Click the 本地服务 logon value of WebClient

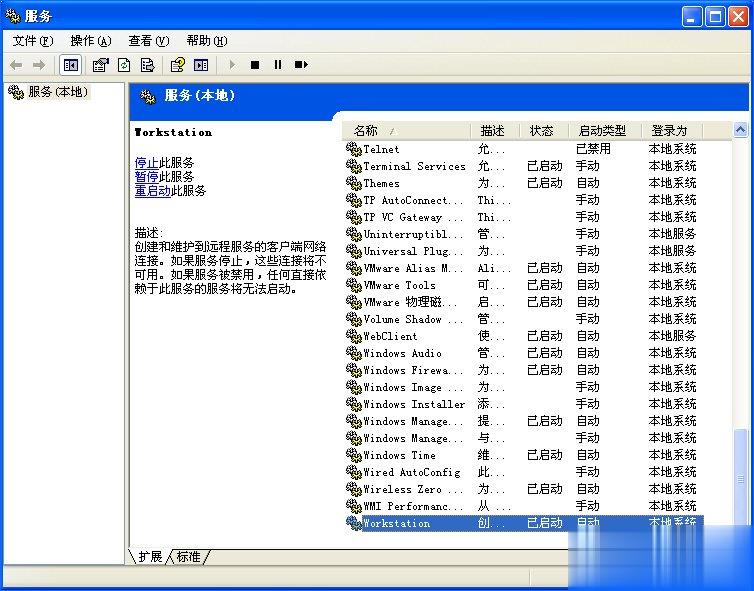(x=672, y=336)
